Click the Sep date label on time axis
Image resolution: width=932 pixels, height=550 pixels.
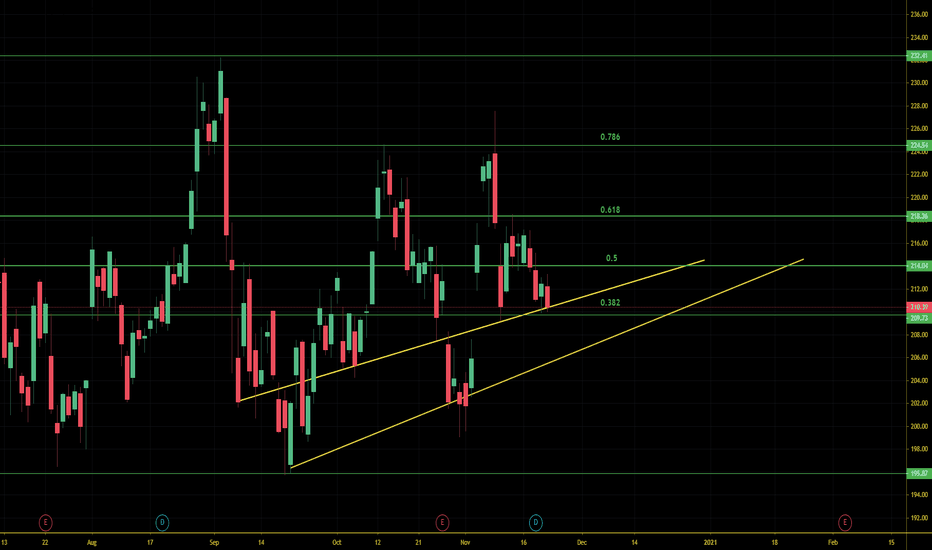[x=215, y=543]
